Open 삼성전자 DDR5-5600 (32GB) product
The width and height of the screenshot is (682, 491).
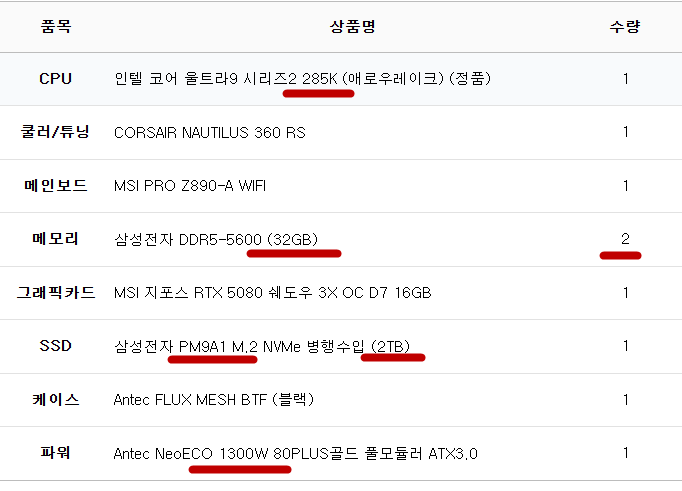pos(216,239)
